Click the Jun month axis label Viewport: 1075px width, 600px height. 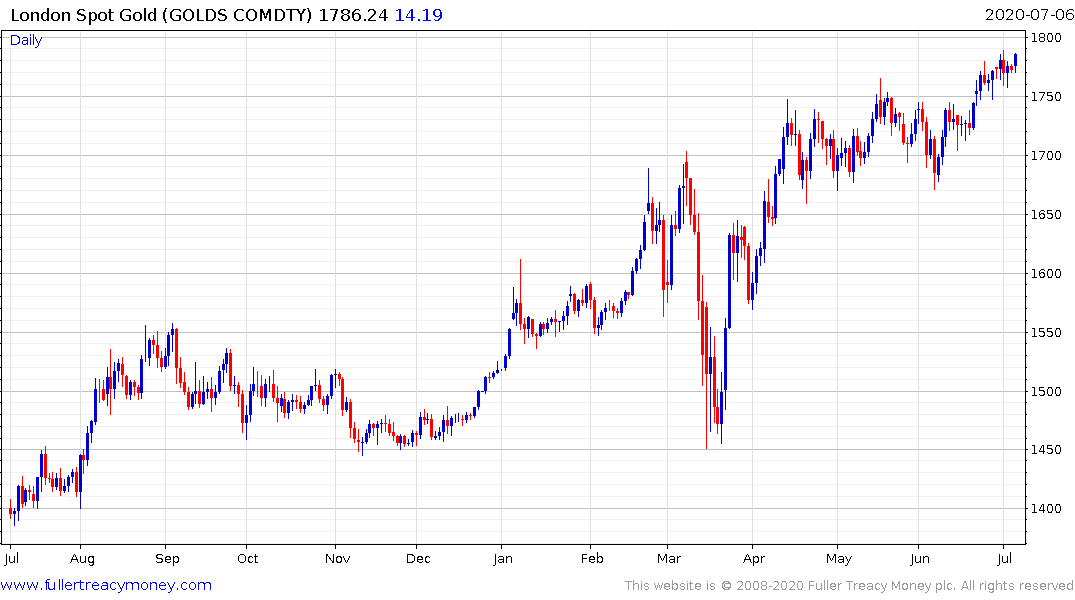[920, 559]
